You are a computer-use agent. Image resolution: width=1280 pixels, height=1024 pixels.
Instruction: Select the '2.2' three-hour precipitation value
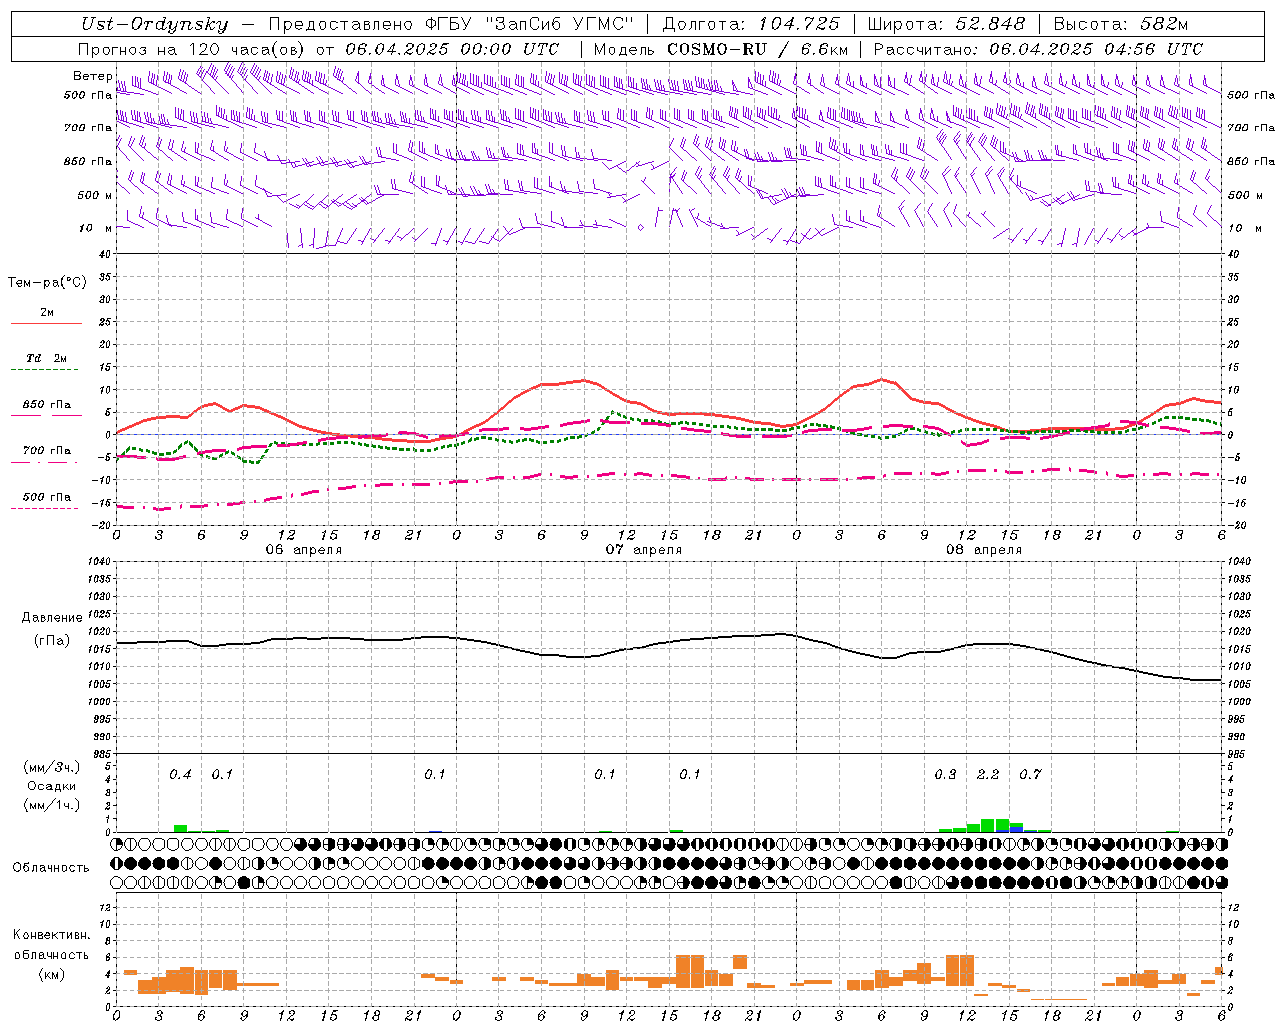[988, 775]
